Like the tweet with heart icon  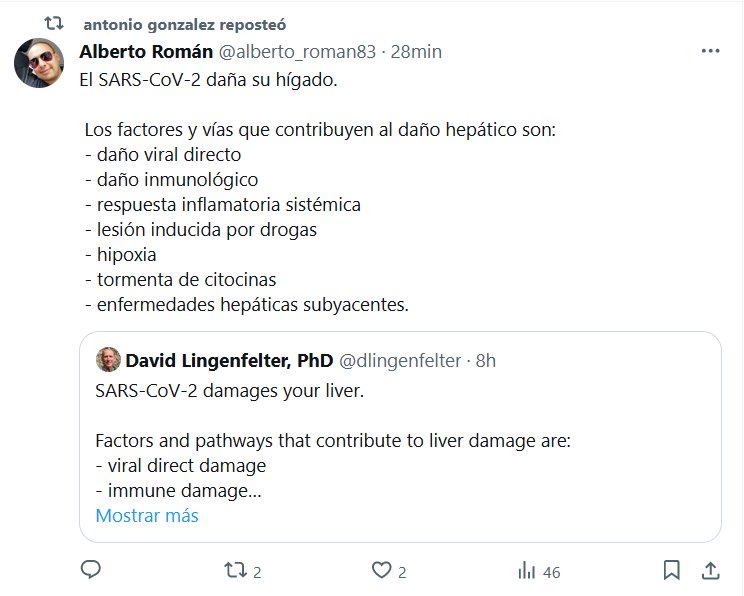[380, 571]
